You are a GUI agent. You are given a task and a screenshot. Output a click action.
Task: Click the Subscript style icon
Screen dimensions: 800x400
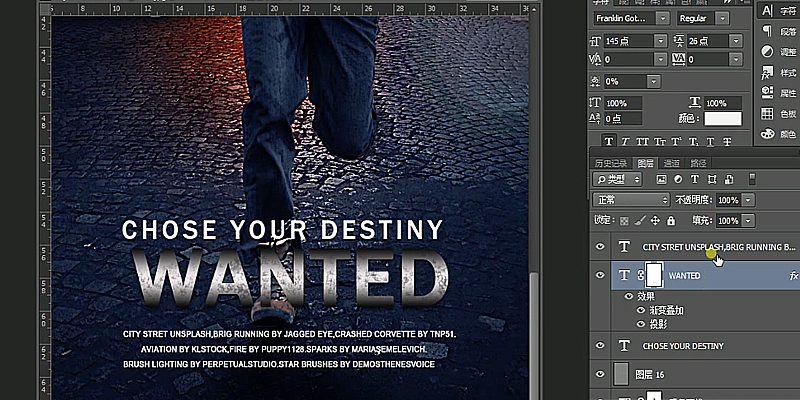point(693,141)
